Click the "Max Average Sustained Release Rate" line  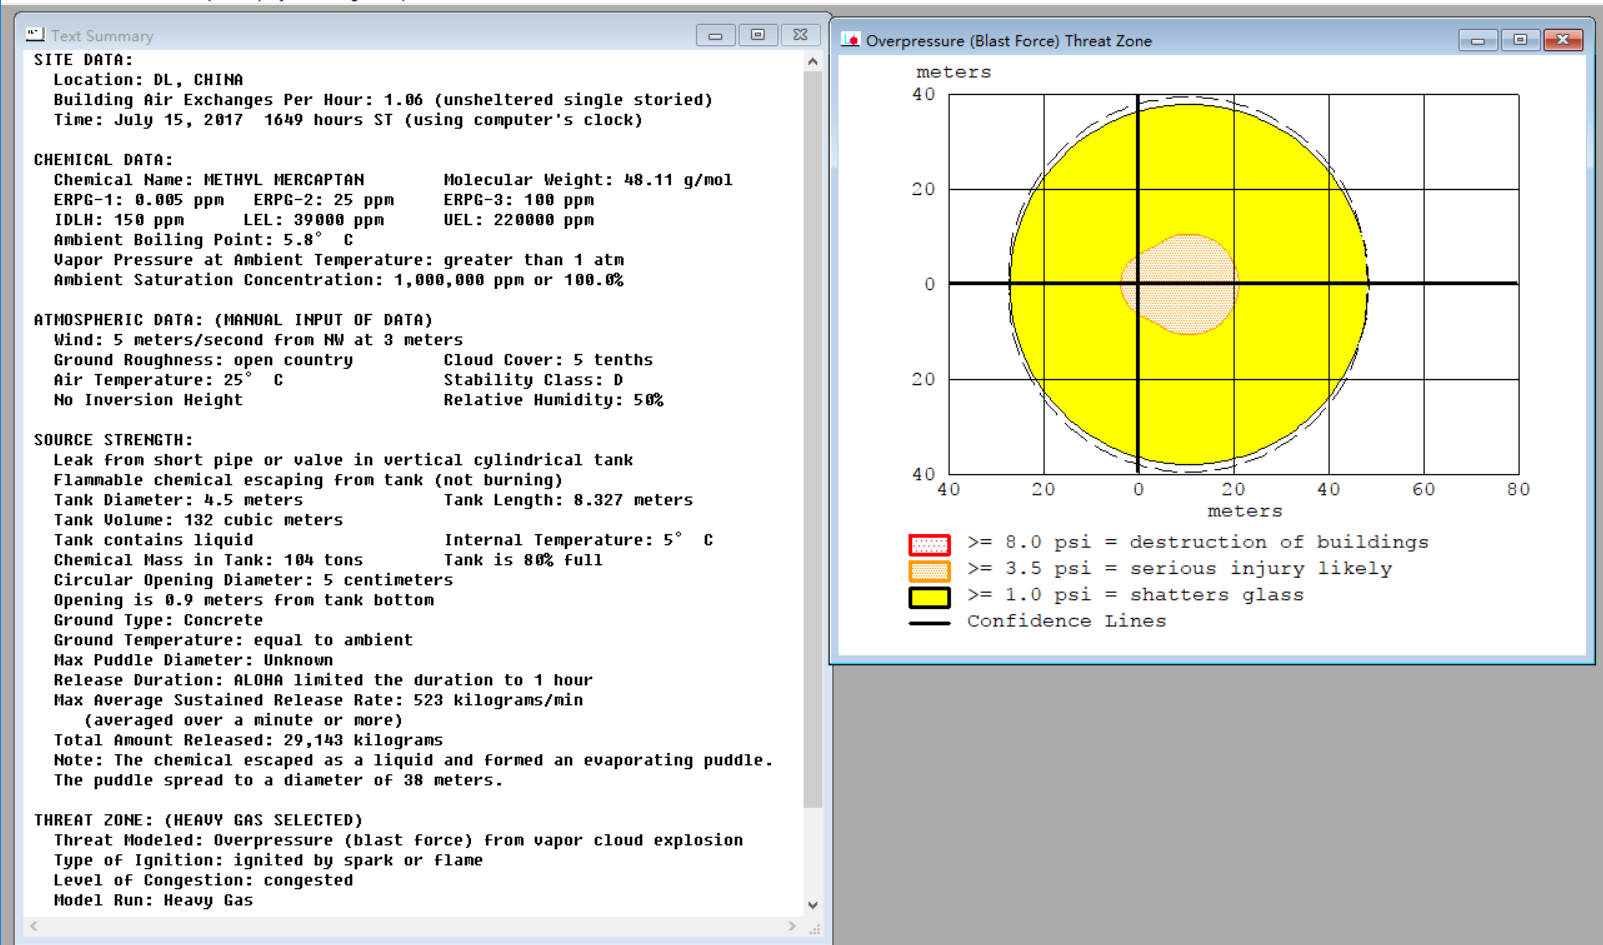[318, 700]
